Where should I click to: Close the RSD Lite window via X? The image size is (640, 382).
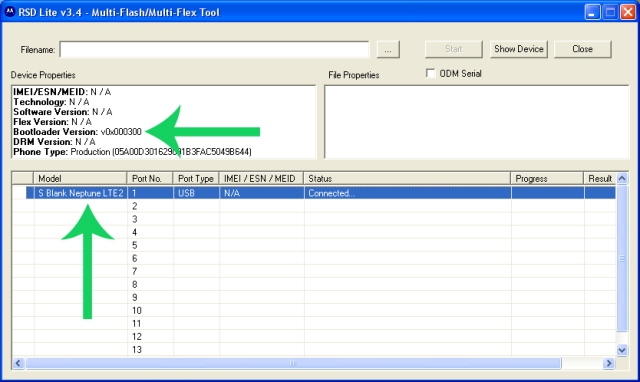[x=628, y=12]
